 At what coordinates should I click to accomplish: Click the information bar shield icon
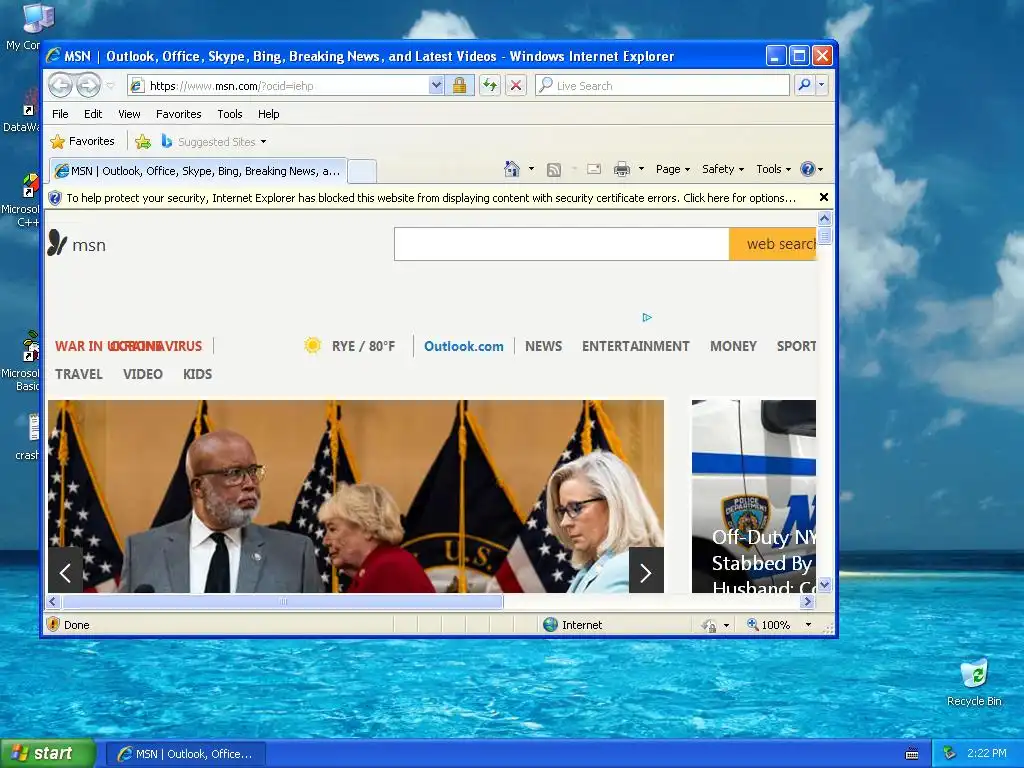click(x=56, y=198)
